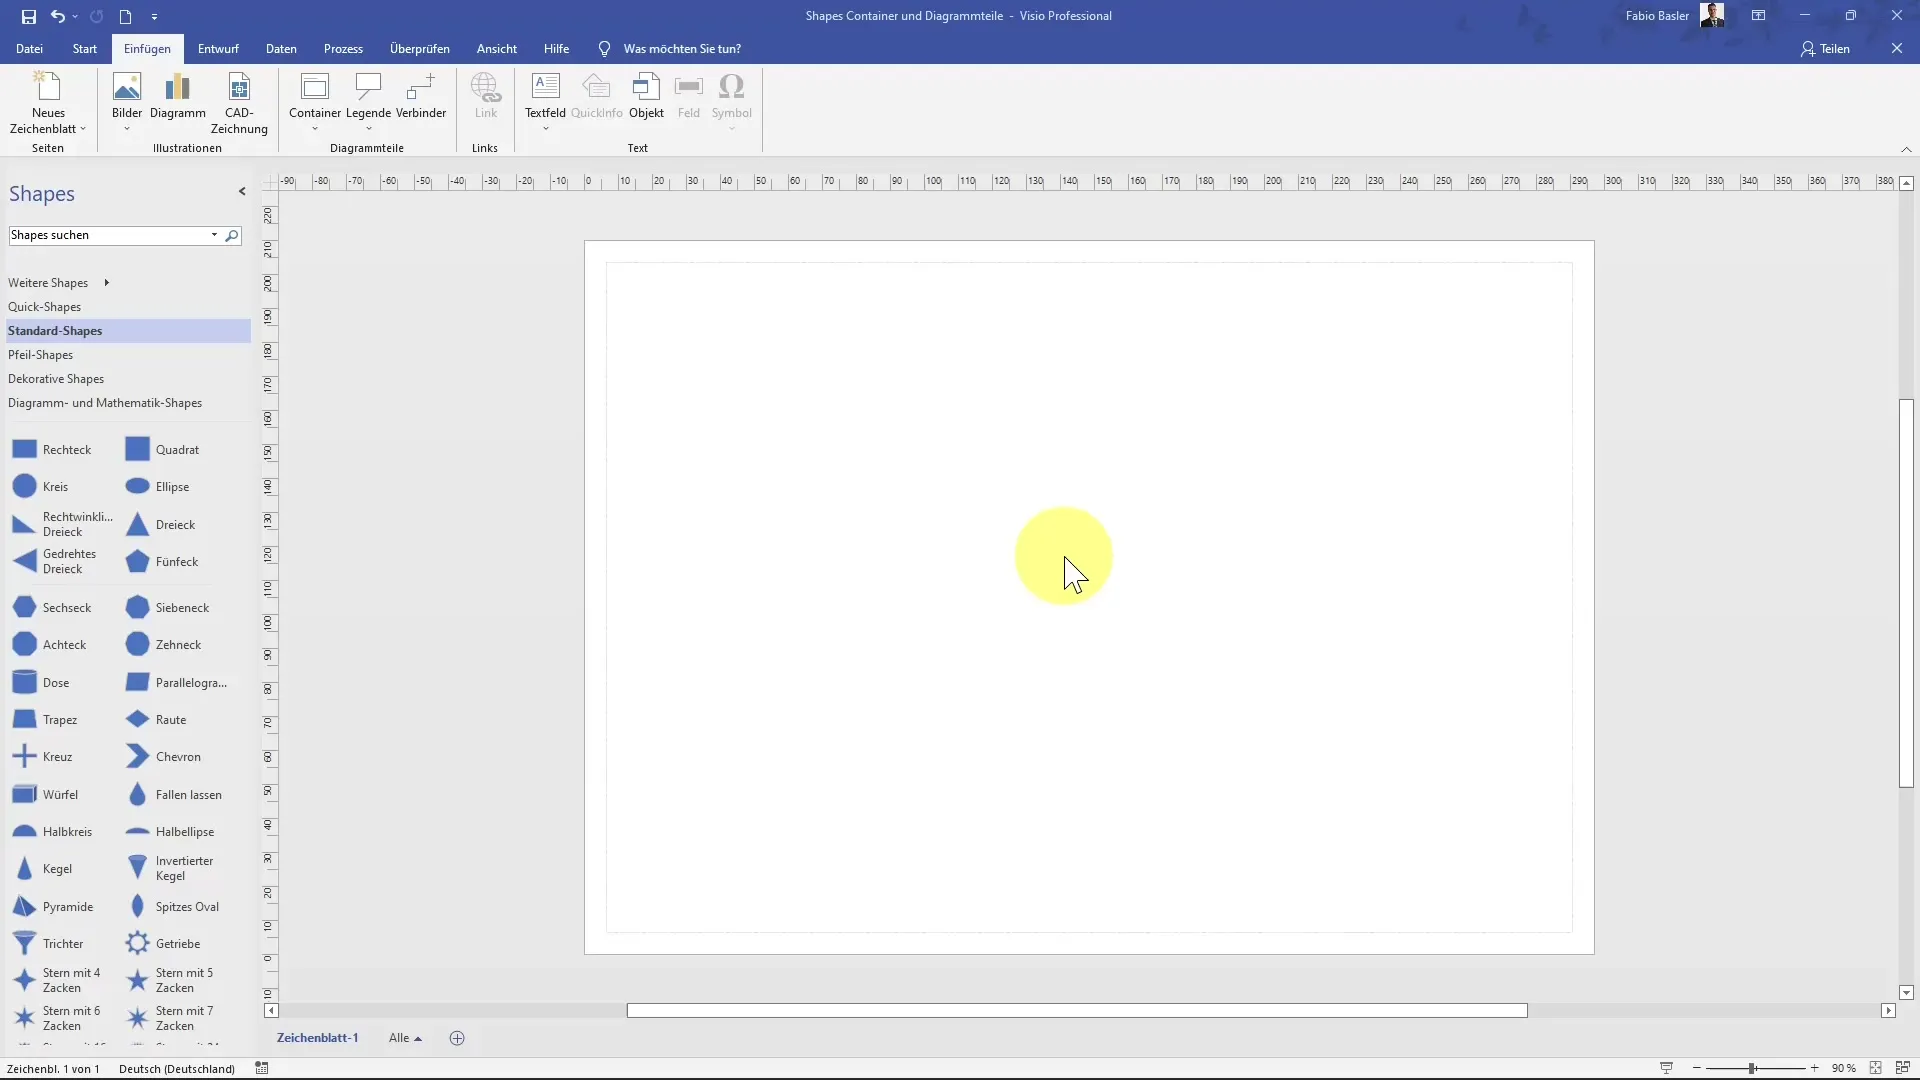This screenshot has width=1920, height=1080.
Task: Insert an Objekt
Action: click(x=646, y=97)
